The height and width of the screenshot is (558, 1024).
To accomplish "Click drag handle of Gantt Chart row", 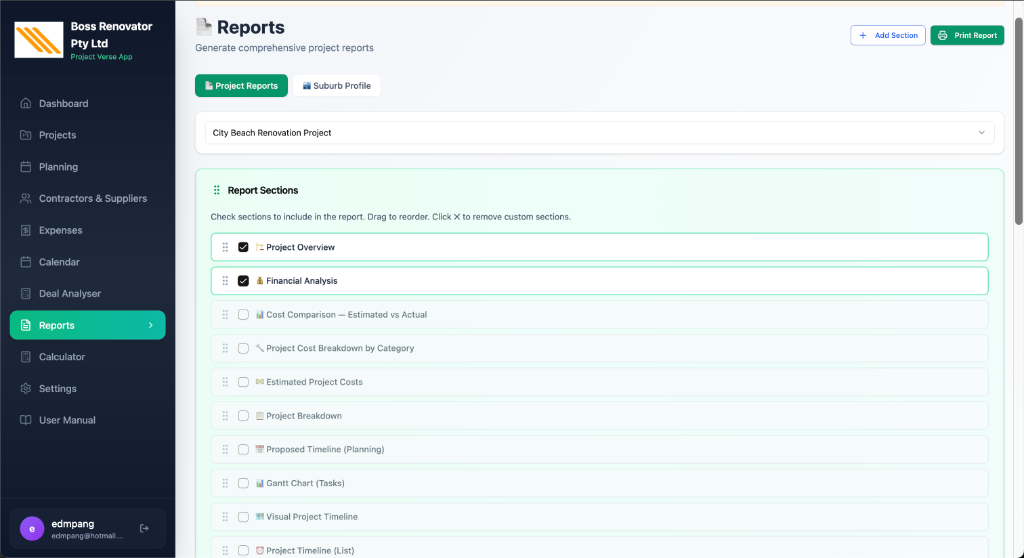I will click(225, 483).
